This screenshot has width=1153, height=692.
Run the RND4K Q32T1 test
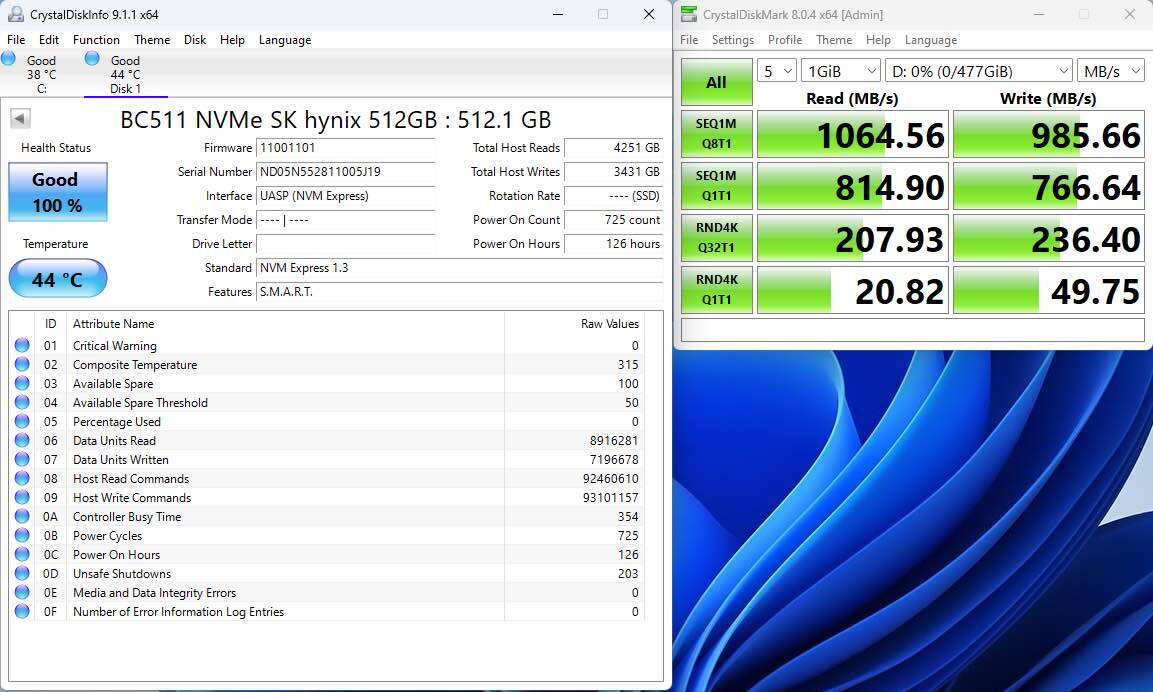[x=716, y=238]
